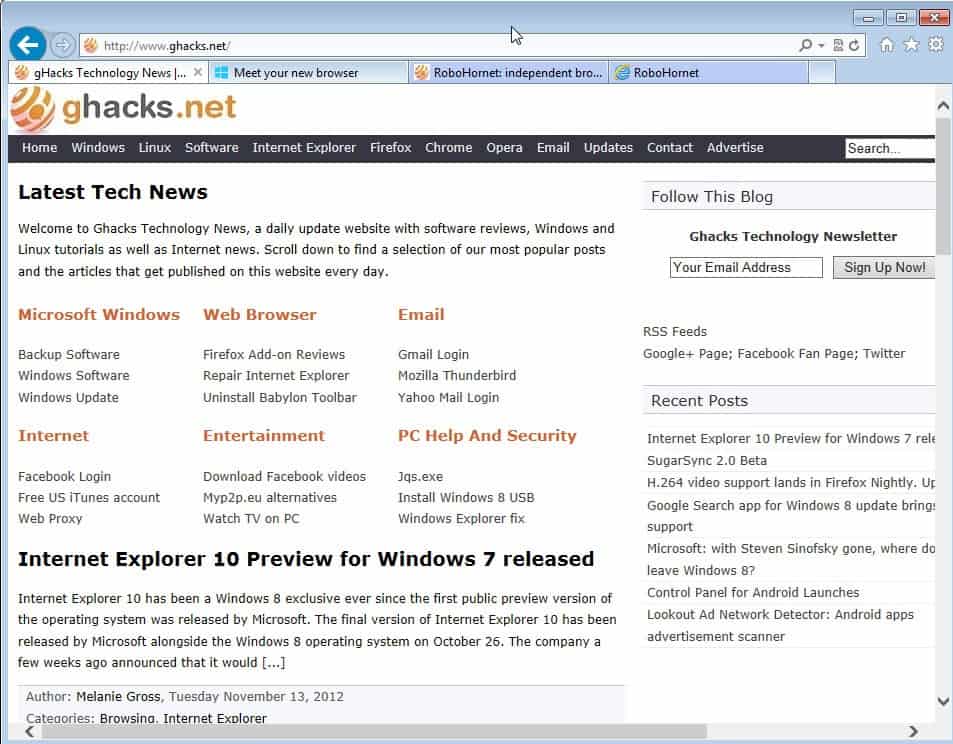953x744 pixels.
Task: Switch to the RoboHornet tab
Action: click(x=709, y=73)
